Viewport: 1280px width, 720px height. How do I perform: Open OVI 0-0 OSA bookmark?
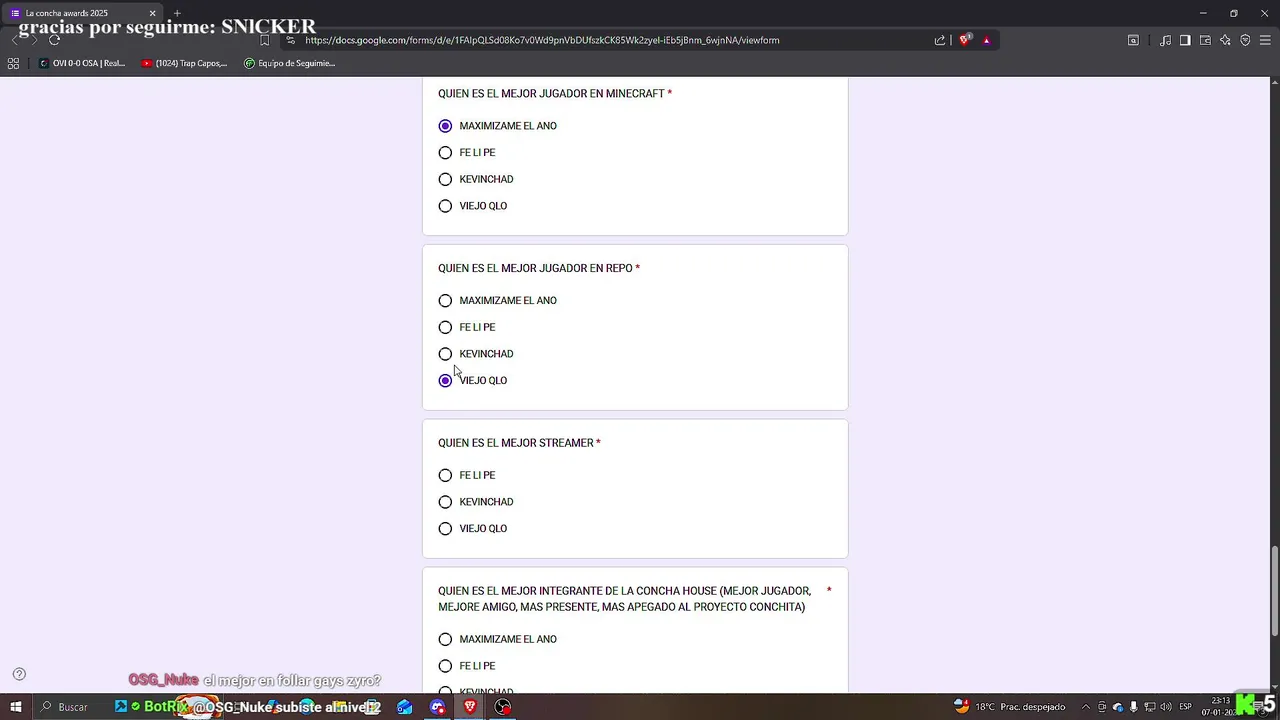82,63
